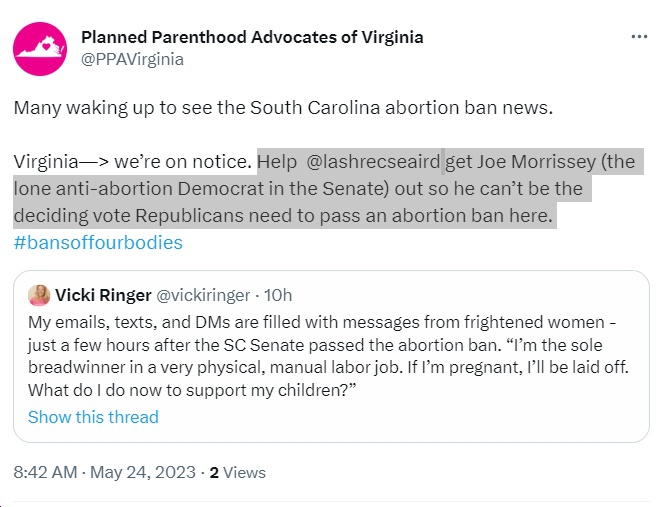Open Planned Parenthood Advocates of Virginia avatar
Image resolution: width=660 pixels, height=507 pixels.
tap(40, 49)
